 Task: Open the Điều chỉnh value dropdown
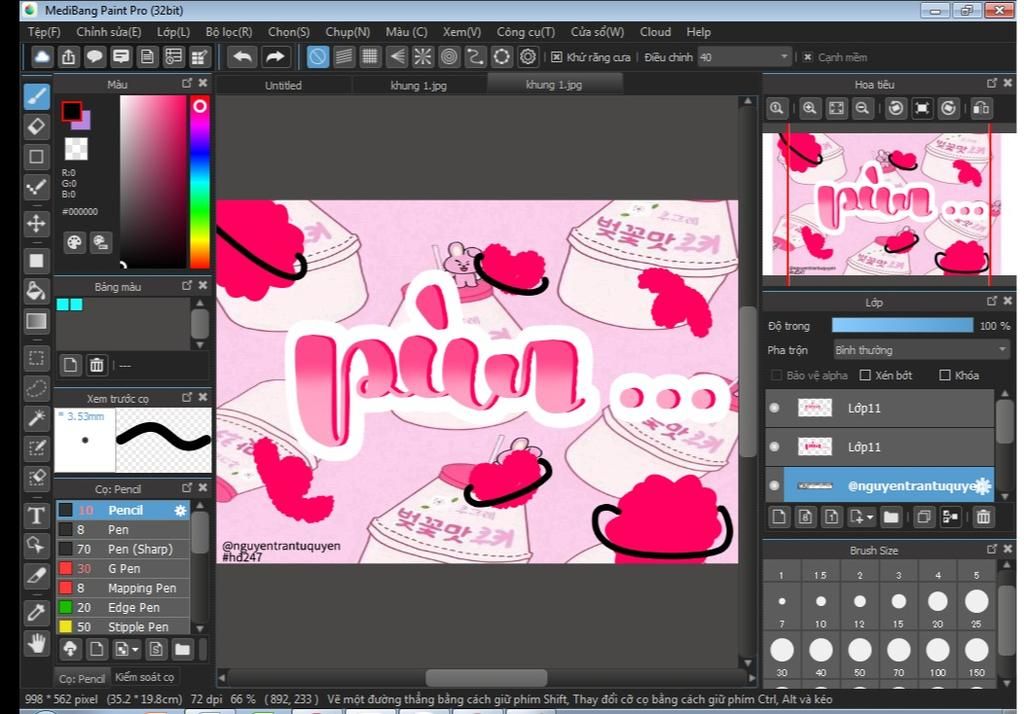744,57
